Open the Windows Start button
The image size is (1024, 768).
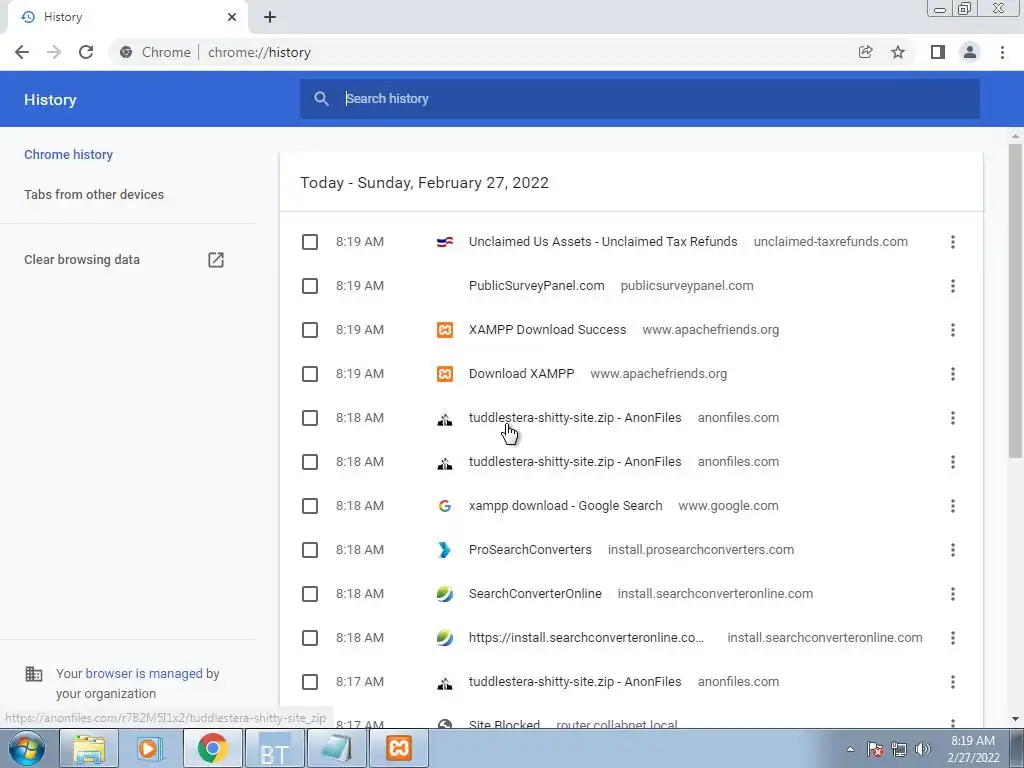[x=26, y=748]
